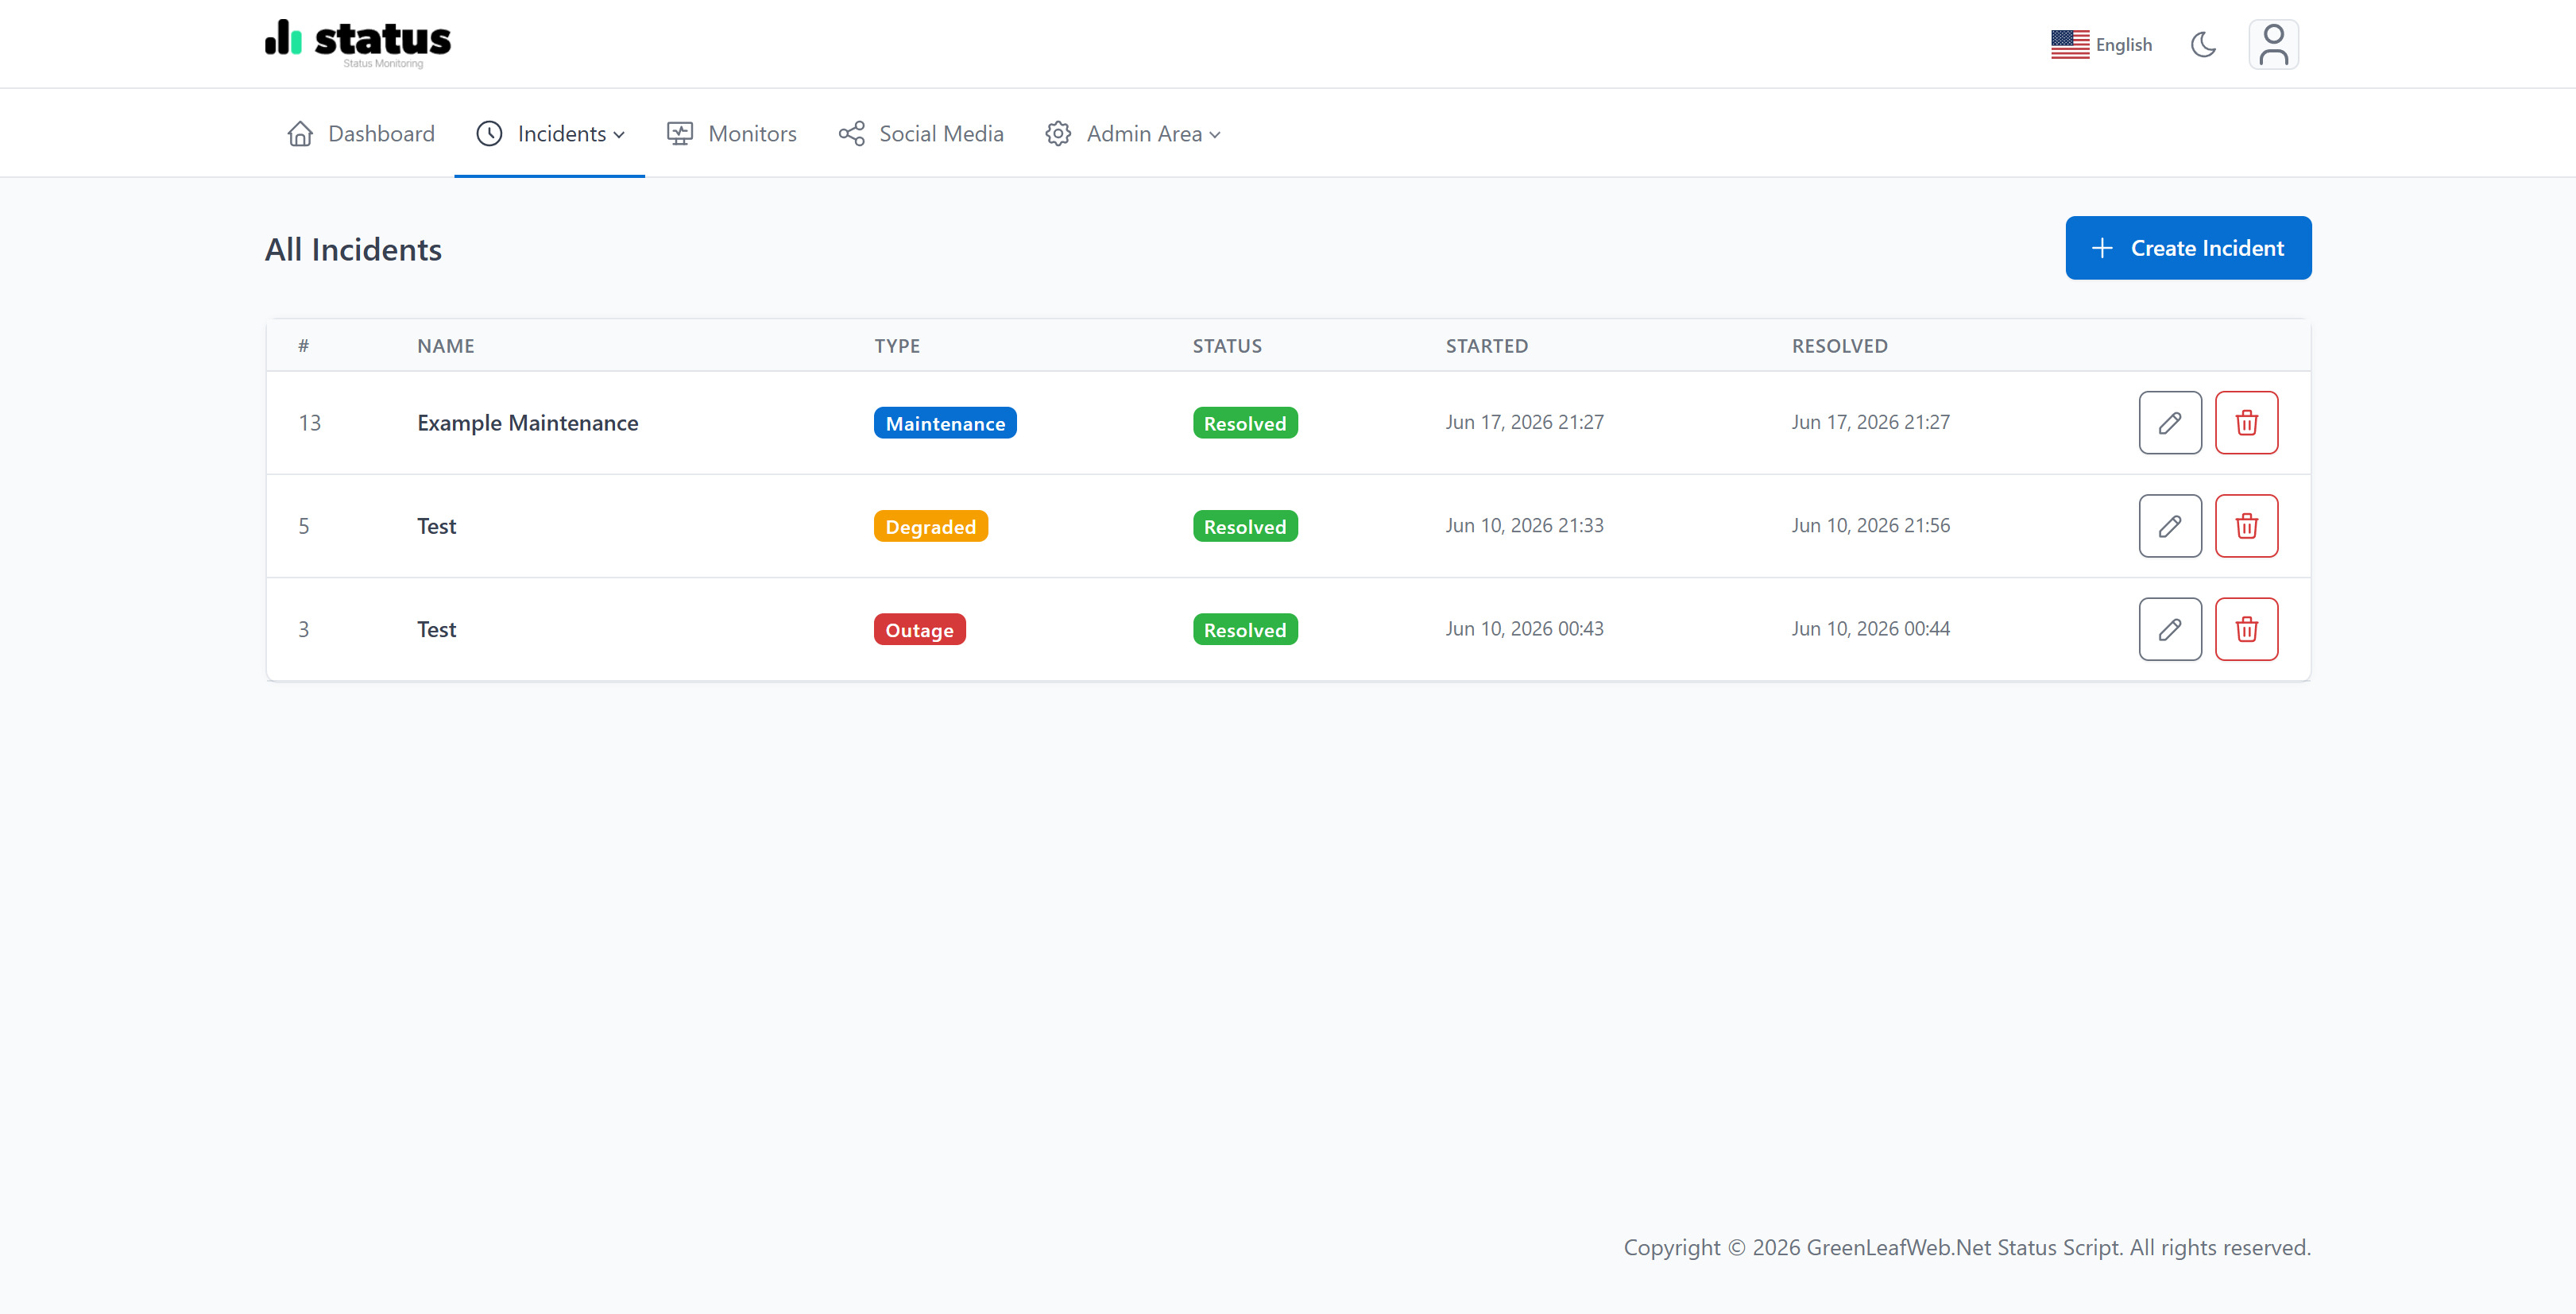
Task: Toggle dark mode with moon icon
Action: (2203, 45)
